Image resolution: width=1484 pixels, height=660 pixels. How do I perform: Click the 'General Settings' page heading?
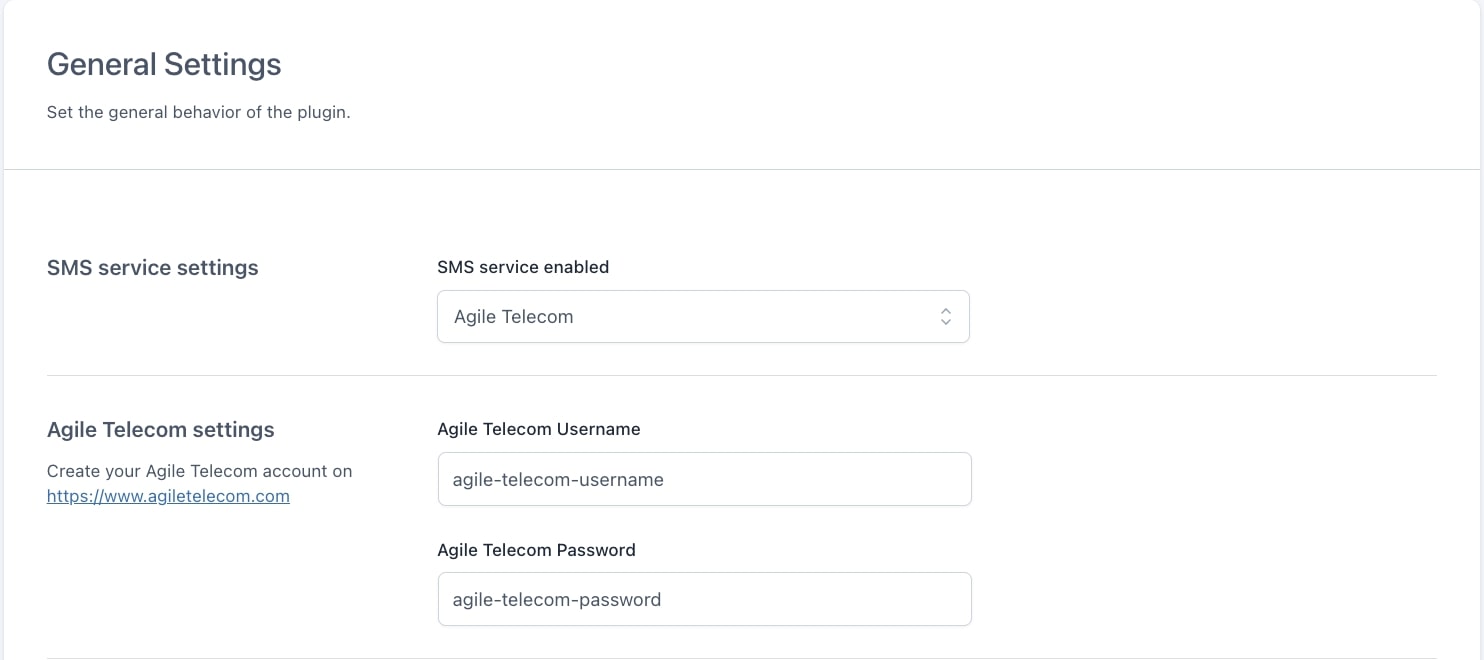click(x=164, y=65)
